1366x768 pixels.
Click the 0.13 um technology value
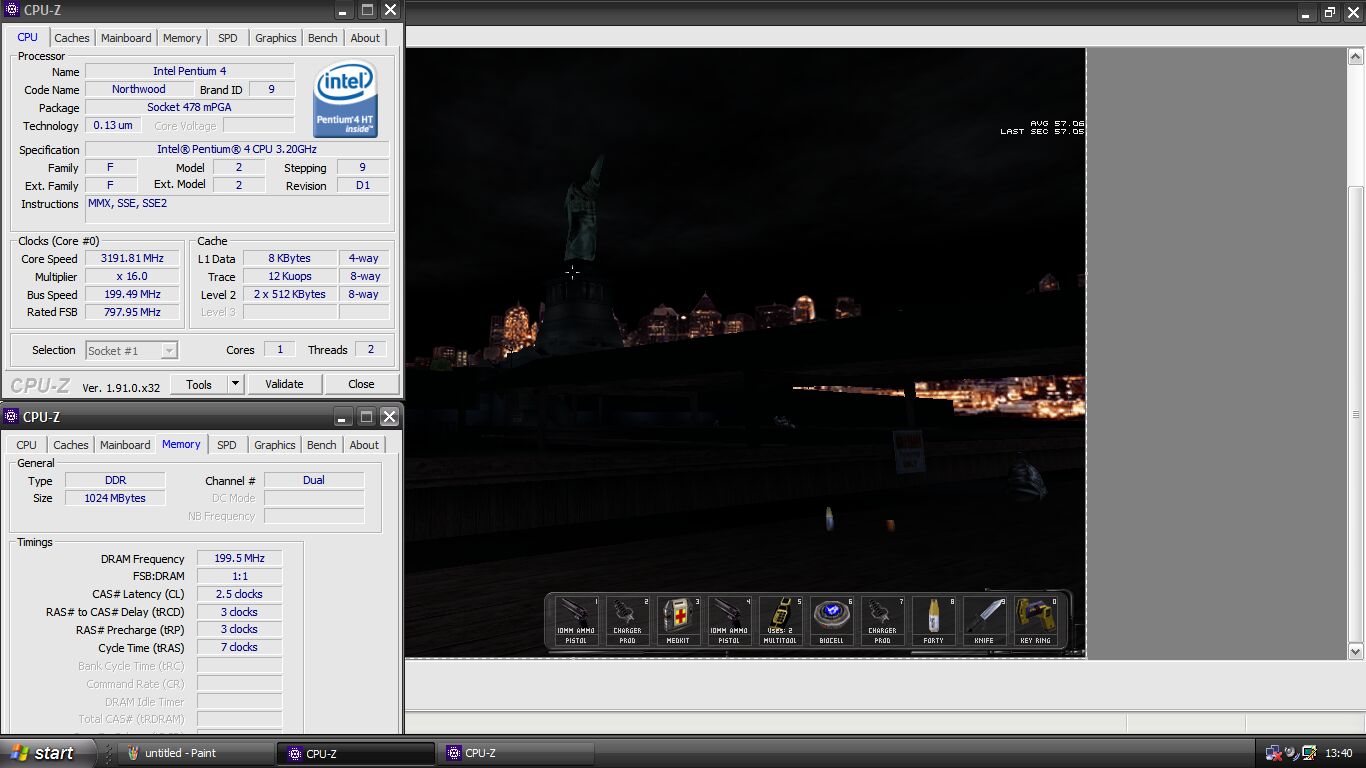point(113,125)
